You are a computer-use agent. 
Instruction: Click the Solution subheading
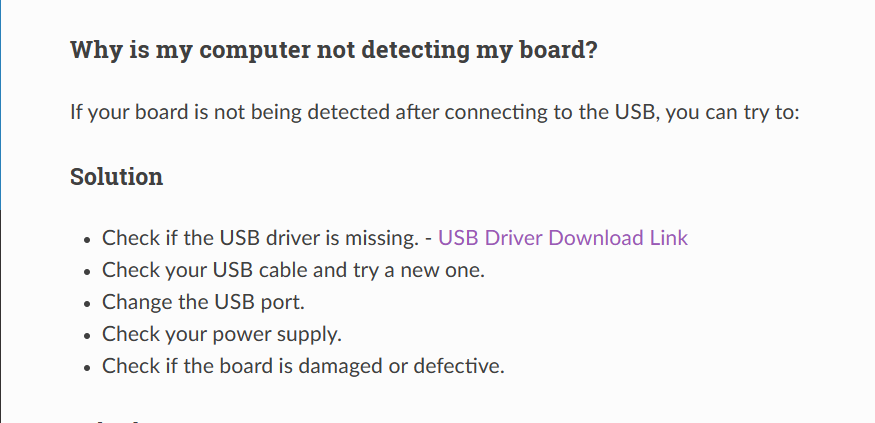[x=117, y=177]
